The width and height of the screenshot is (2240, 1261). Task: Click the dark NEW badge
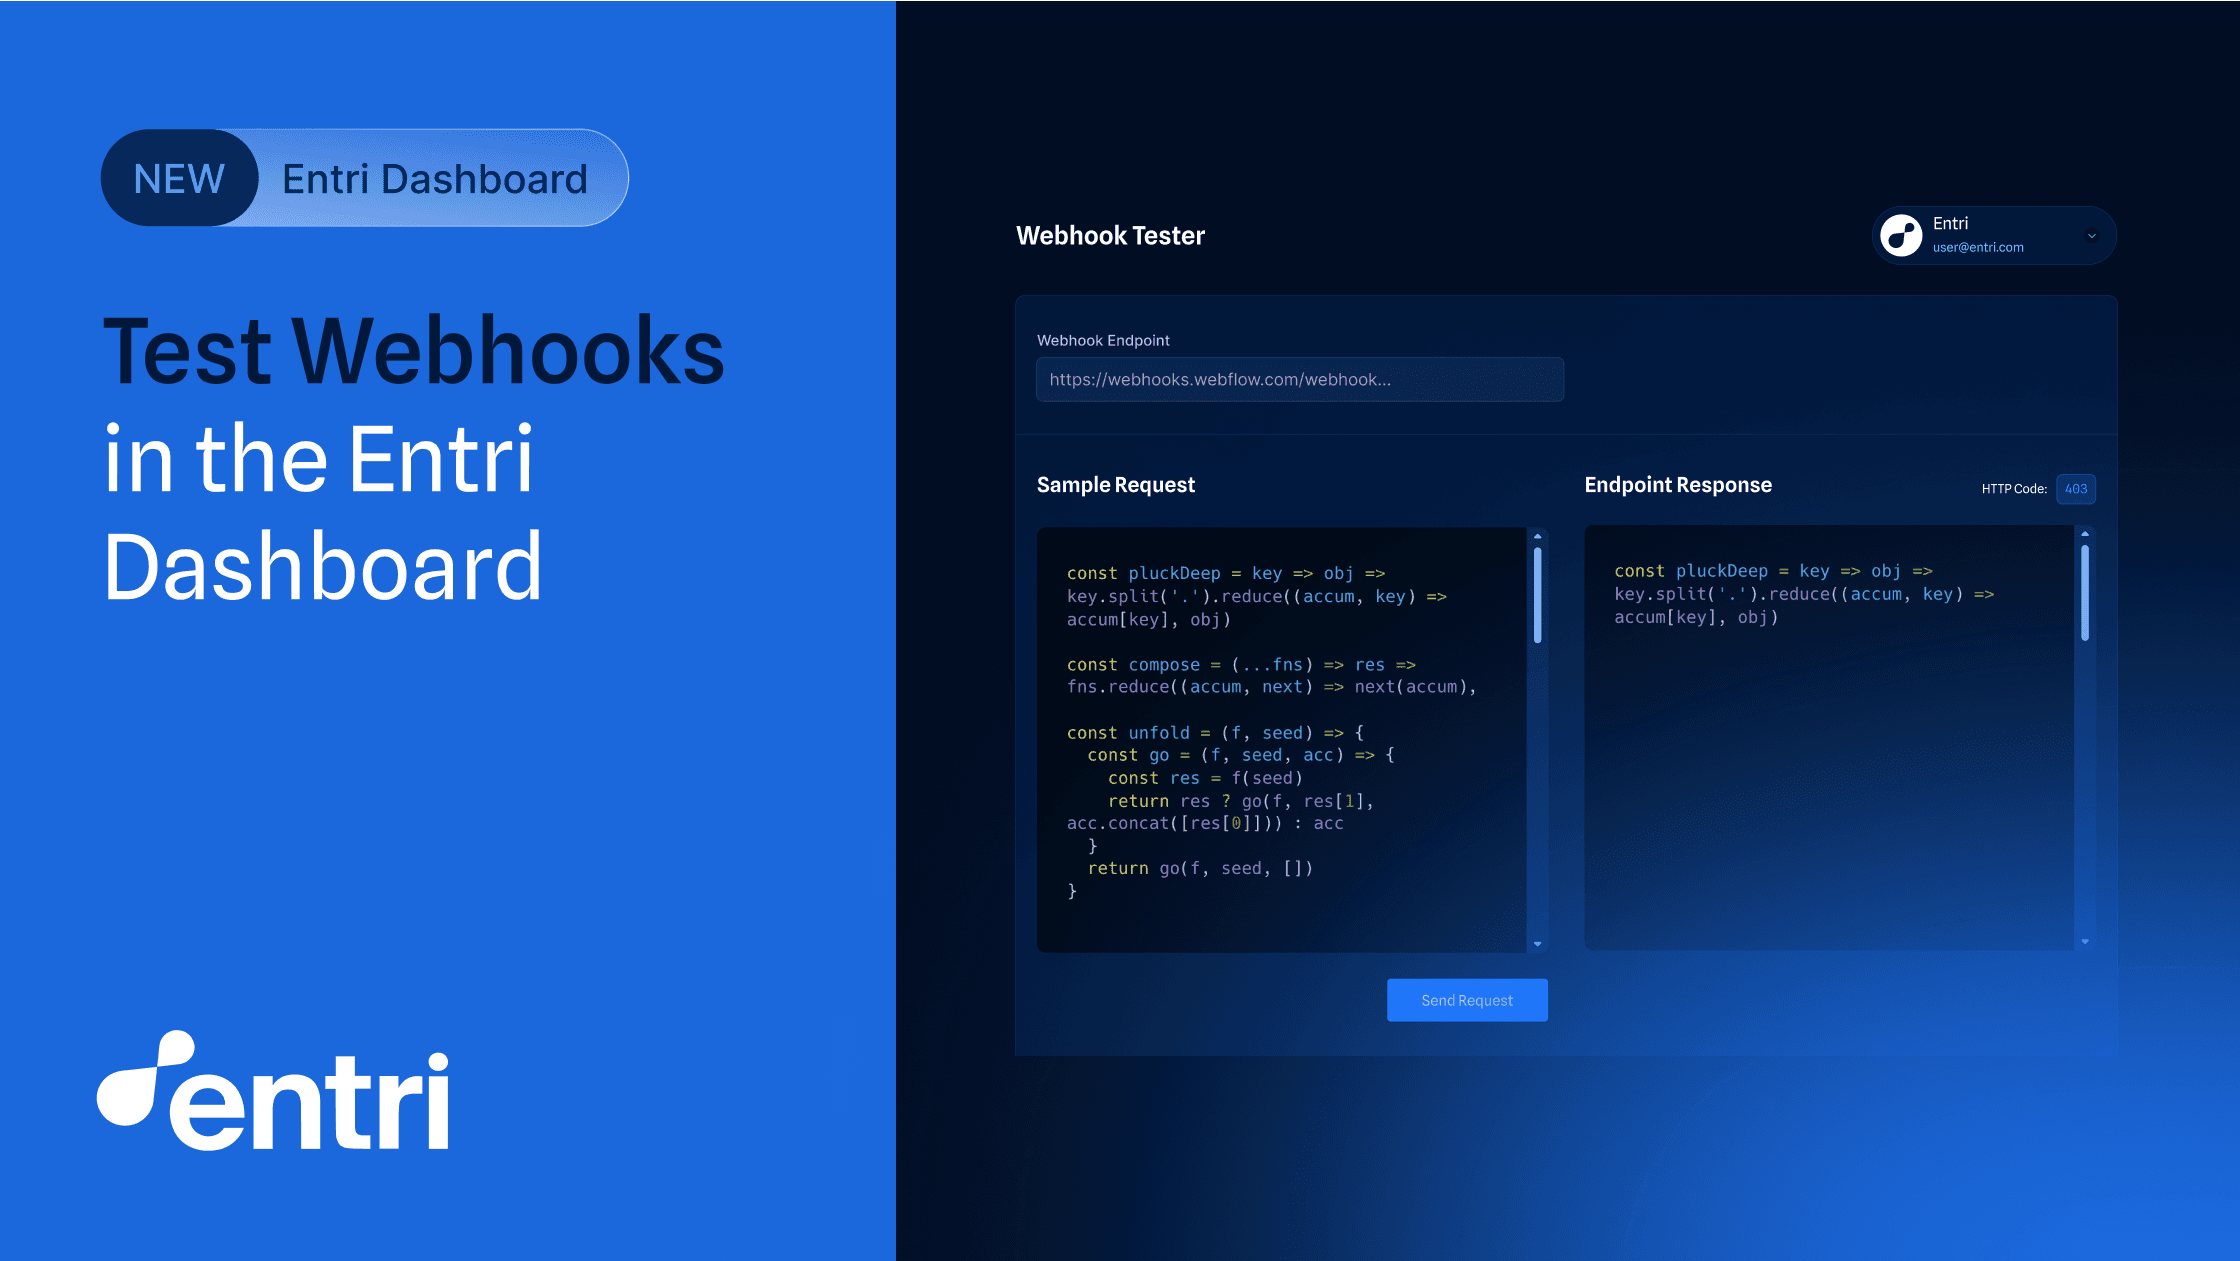click(x=179, y=179)
